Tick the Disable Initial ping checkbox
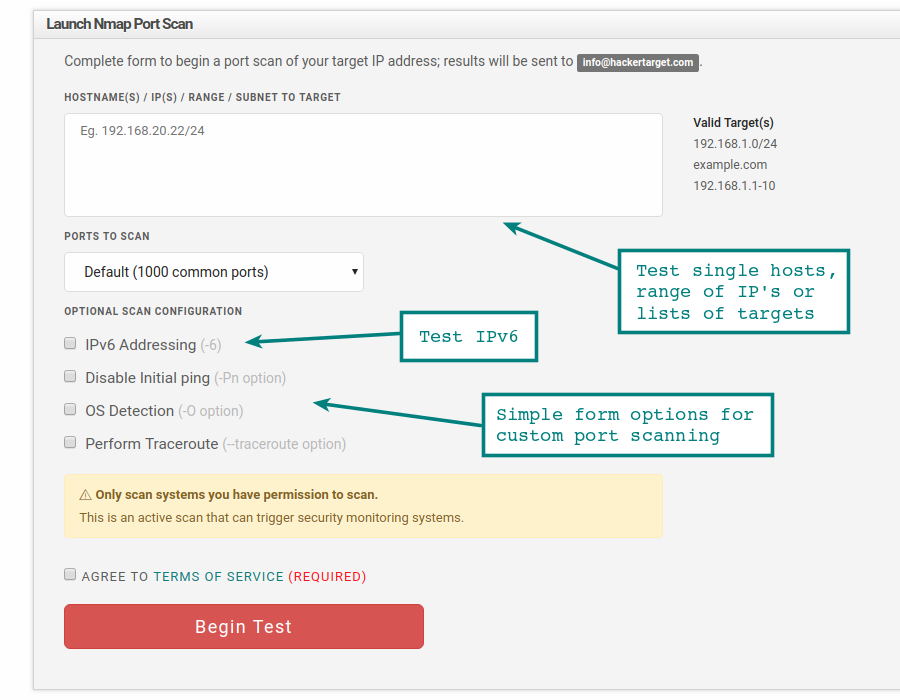Viewport: 900px width, 700px height. (70, 376)
